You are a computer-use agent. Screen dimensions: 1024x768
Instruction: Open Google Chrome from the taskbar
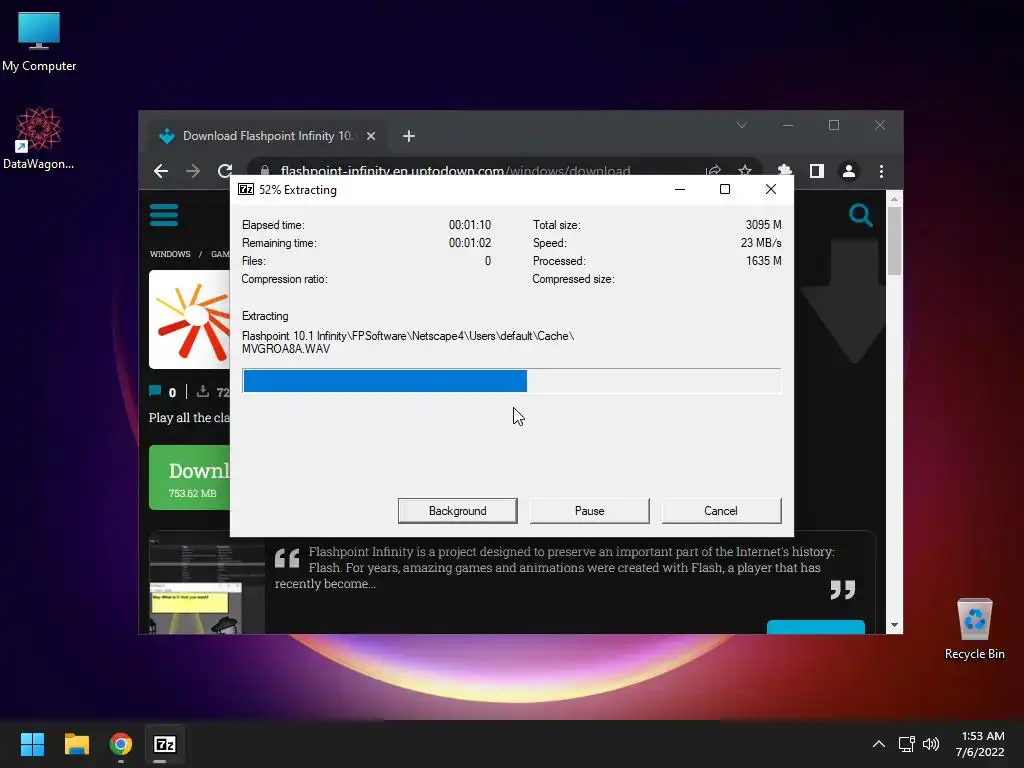click(x=121, y=744)
